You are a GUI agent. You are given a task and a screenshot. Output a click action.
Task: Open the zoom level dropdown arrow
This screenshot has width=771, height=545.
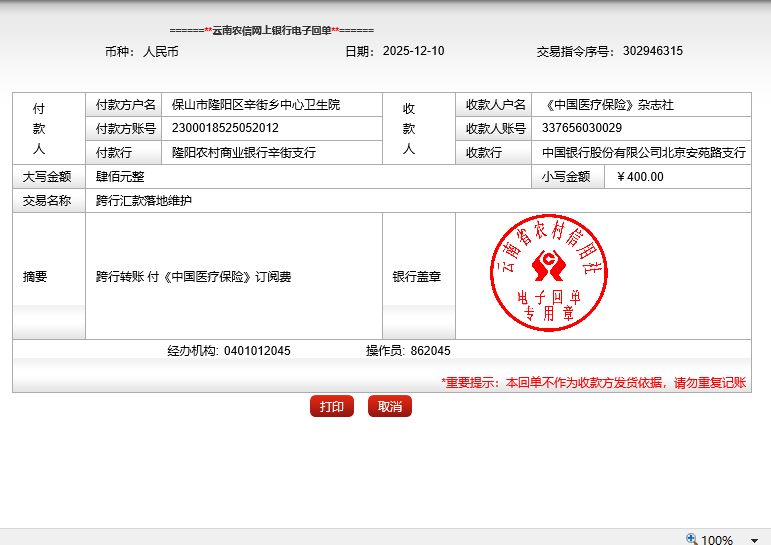pos(754,540)
